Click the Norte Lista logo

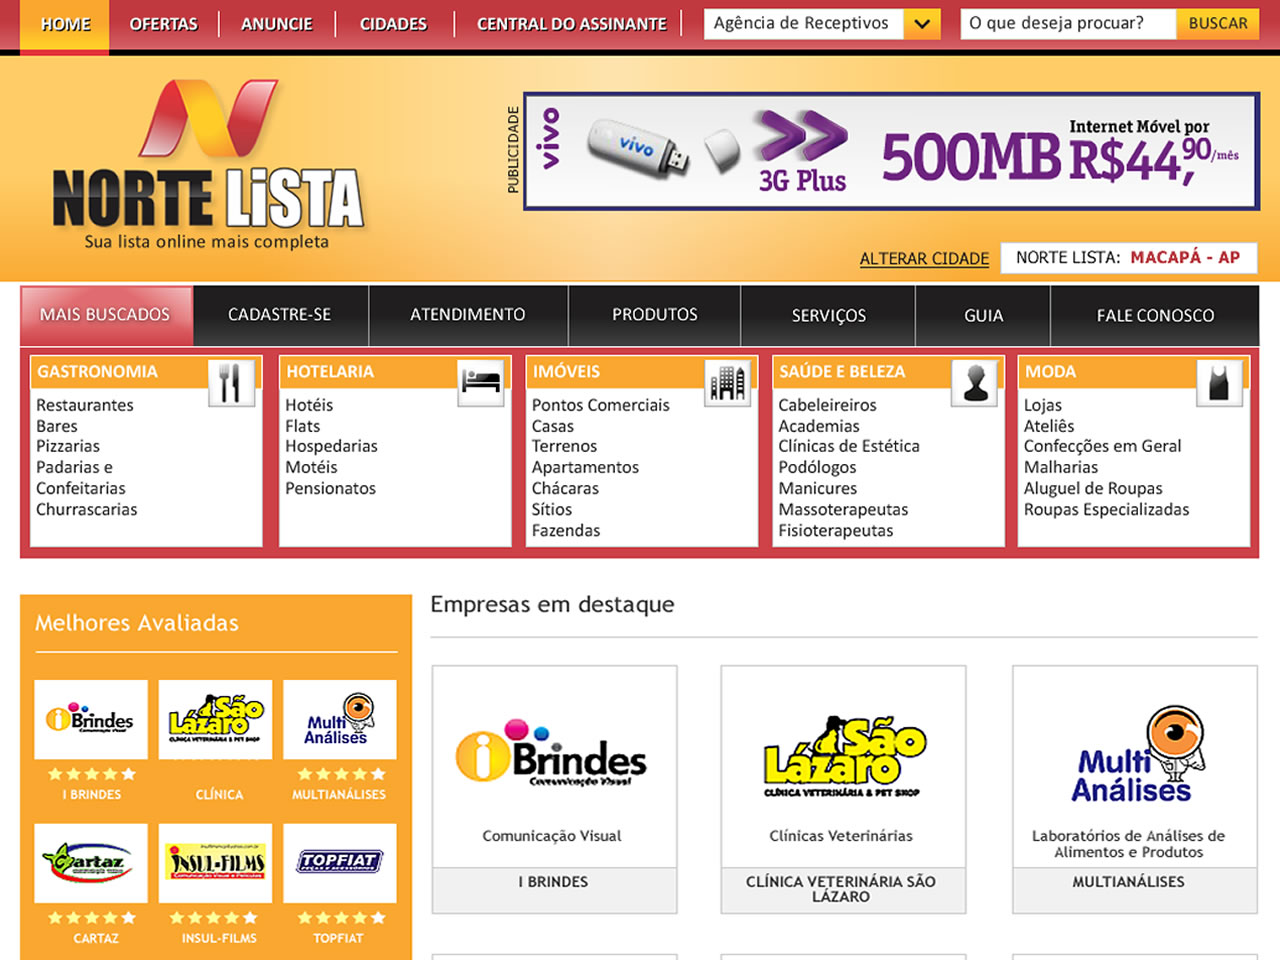tap(208, 165)
